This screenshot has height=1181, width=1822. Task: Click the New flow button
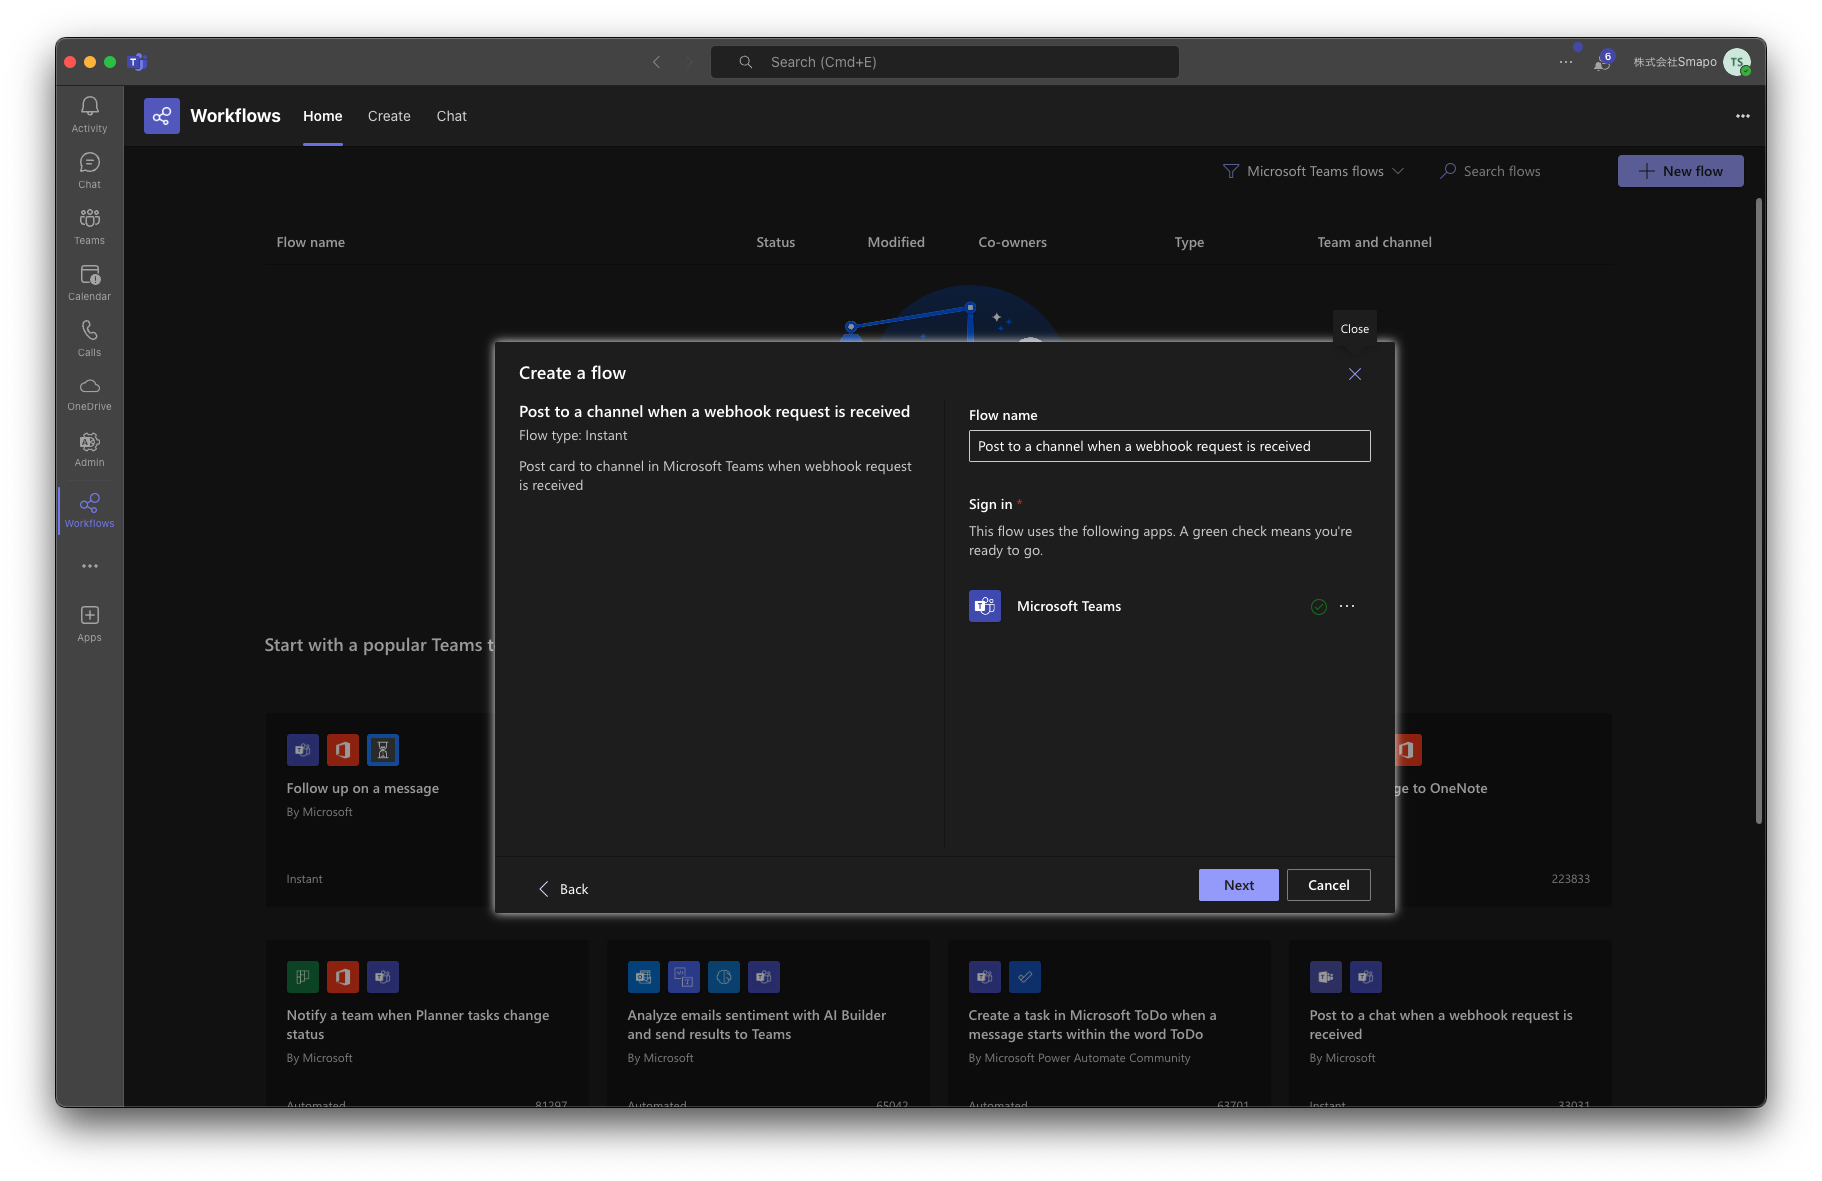tap(1680, 171)
